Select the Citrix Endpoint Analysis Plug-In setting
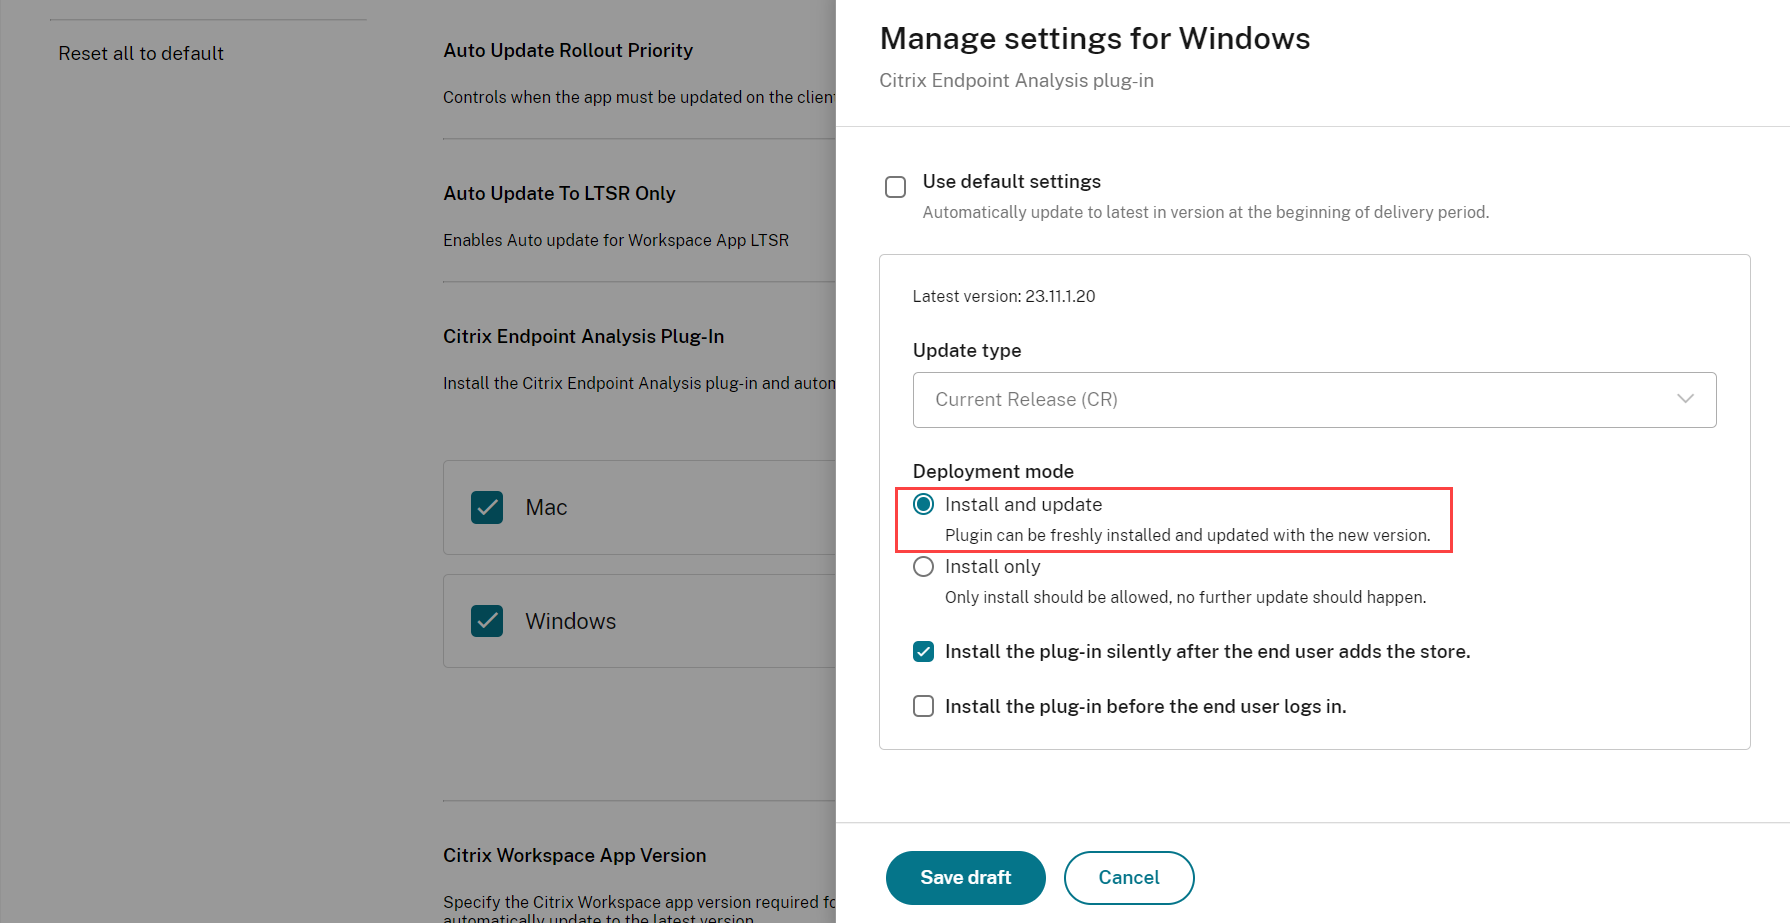1790x923 pixels. pos(583,337)
